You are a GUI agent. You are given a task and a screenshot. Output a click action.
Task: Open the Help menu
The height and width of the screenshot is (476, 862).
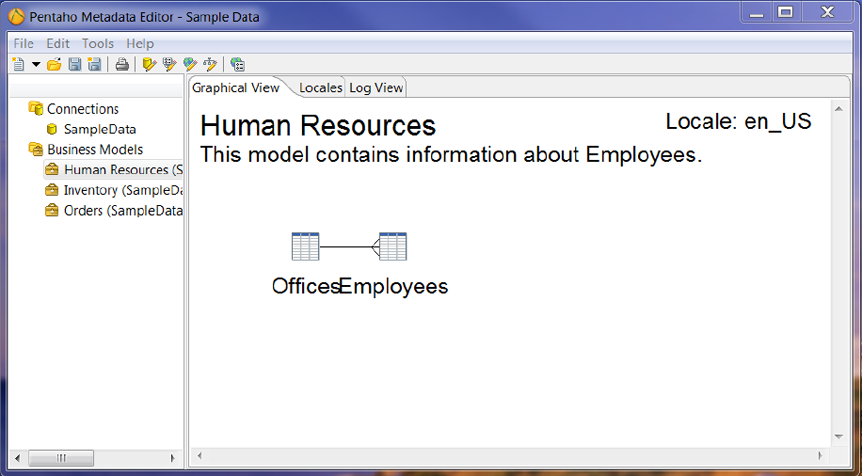click(140, 44)
